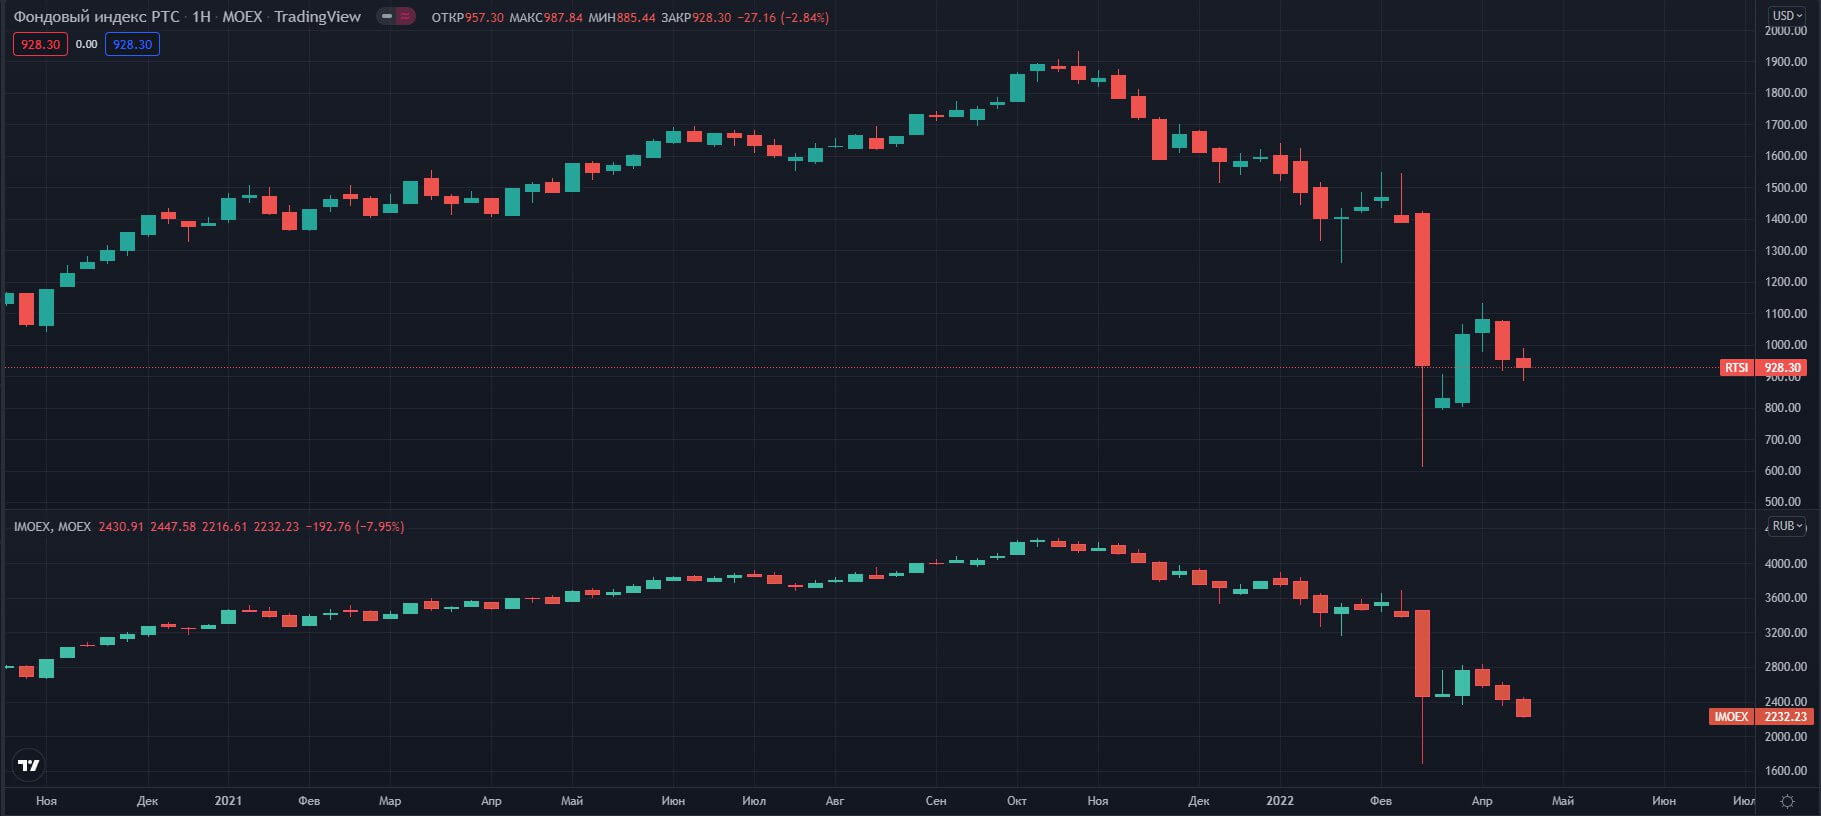Click the −192.76 (−7.95%) change value

tap(355, 526)
